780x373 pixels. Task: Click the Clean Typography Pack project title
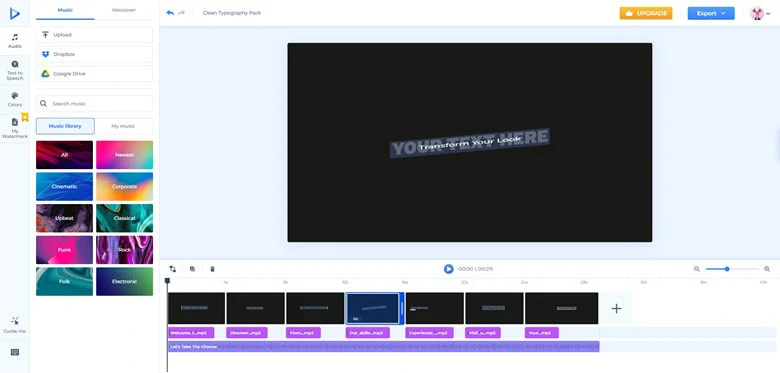[232, 13]
